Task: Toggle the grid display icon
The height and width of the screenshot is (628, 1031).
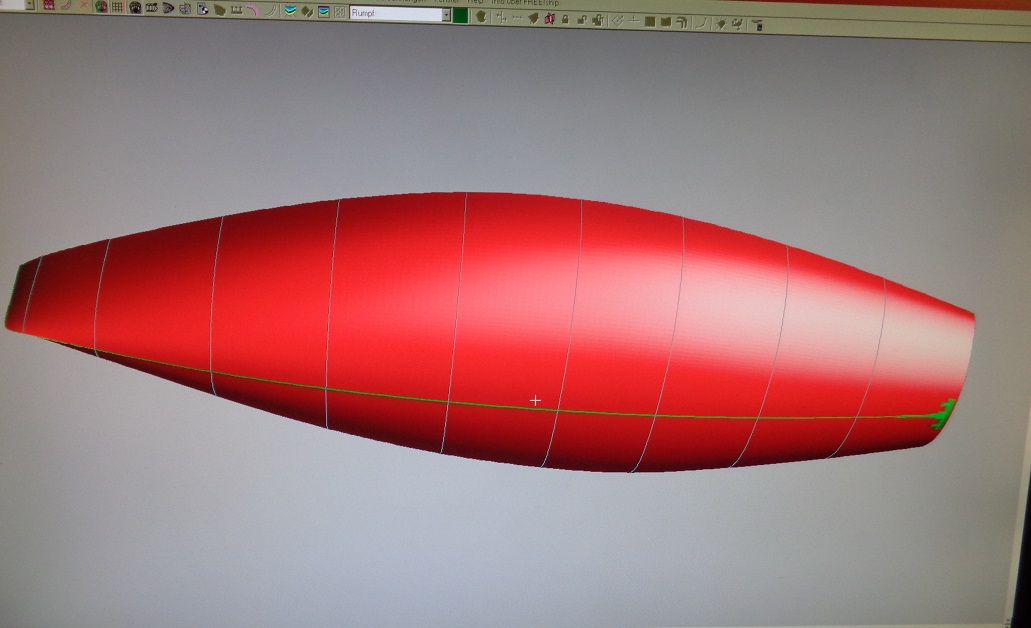Action: [x=117, y=8]
